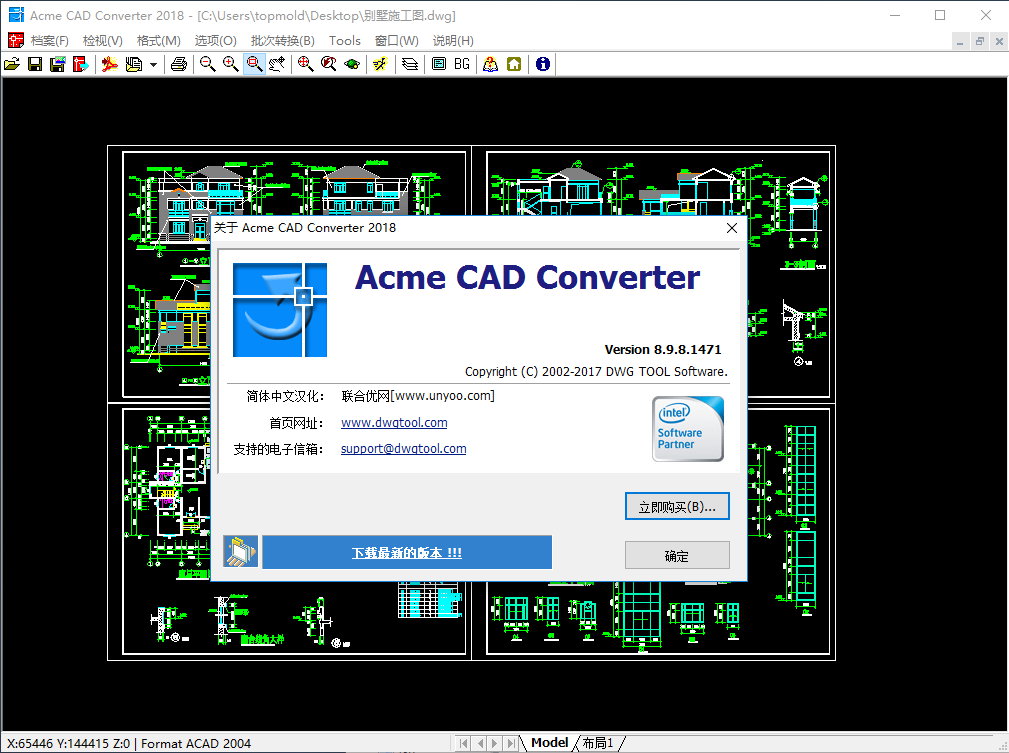Open the Layers stack icon
Viewport: 1009px width, 753px height.
[x=410, y=64]
